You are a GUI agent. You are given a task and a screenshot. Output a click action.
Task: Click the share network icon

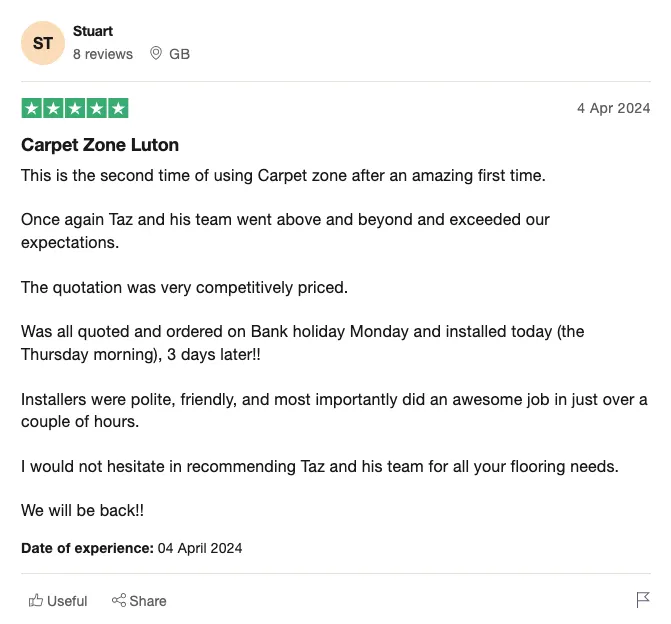(x=119, y=600)
